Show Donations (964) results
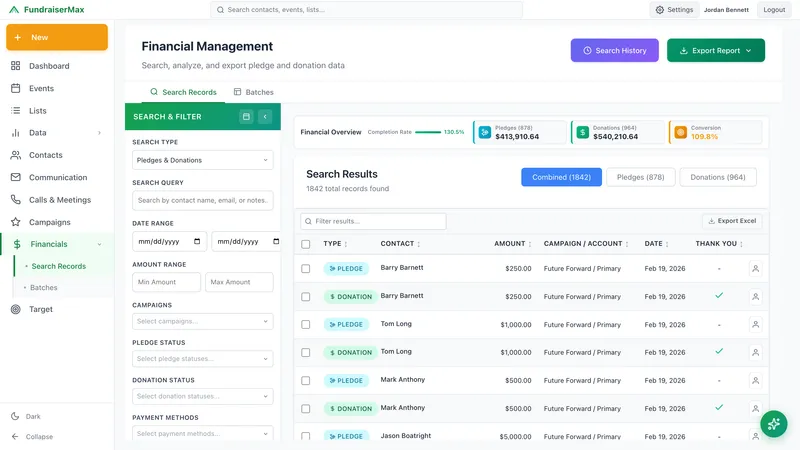 (x=717, y=177)
